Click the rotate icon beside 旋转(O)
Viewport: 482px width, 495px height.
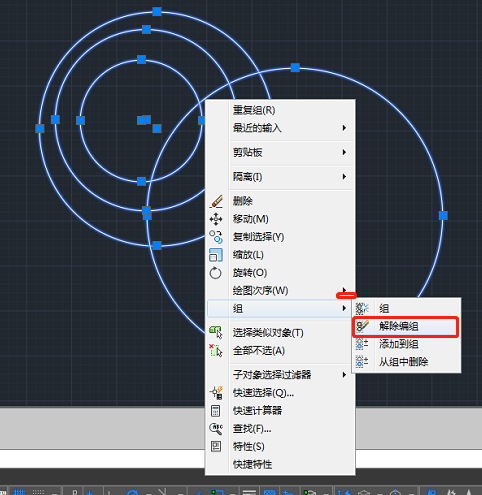tap(215, 273)
